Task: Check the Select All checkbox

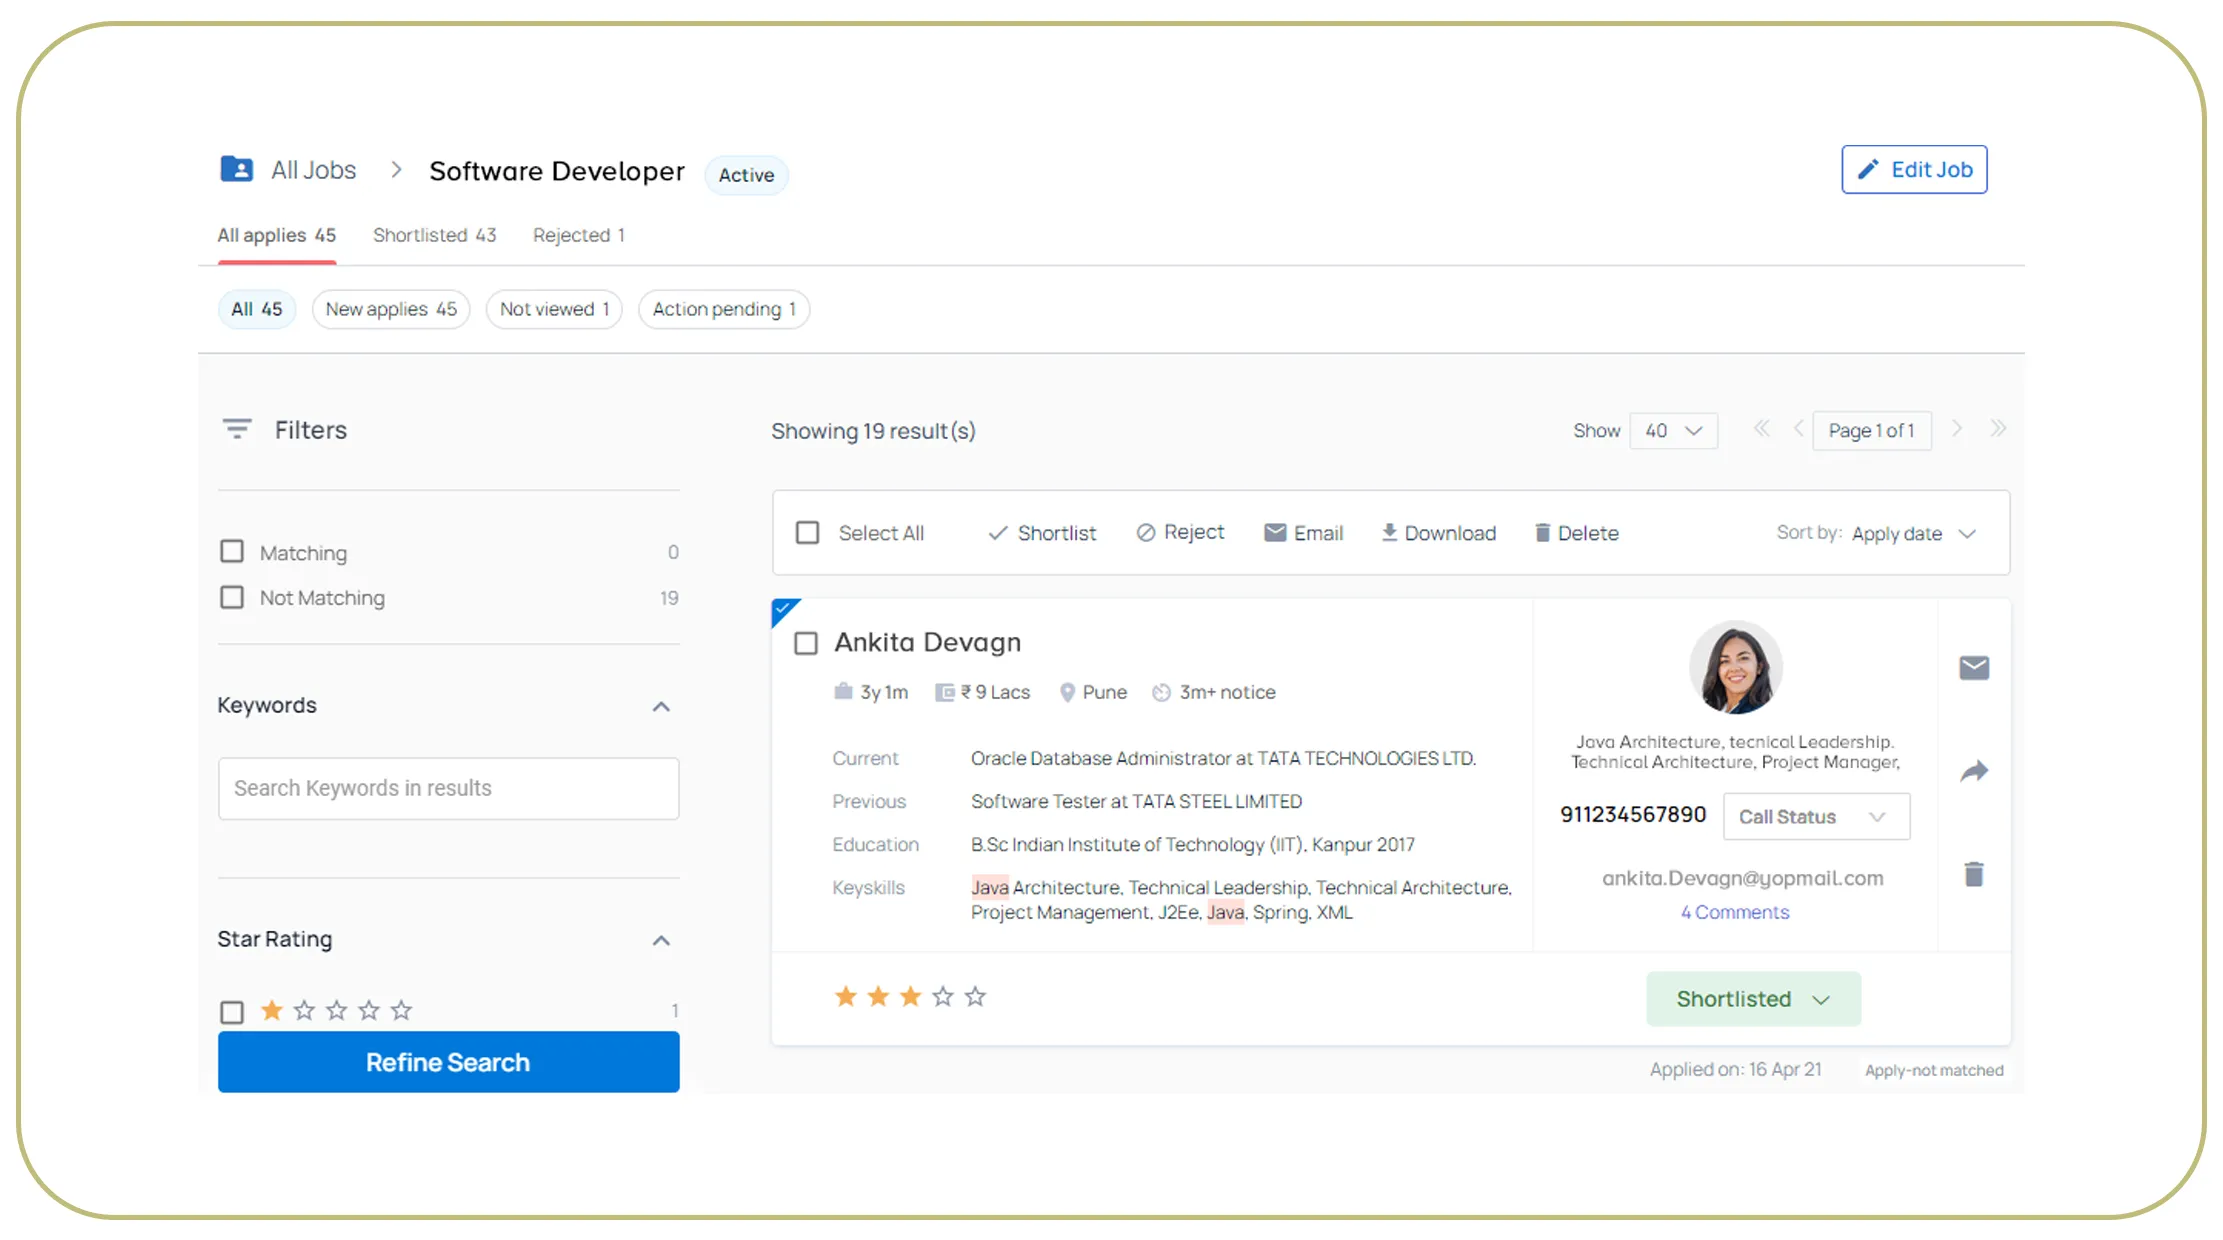Action: tap(807, 532)
